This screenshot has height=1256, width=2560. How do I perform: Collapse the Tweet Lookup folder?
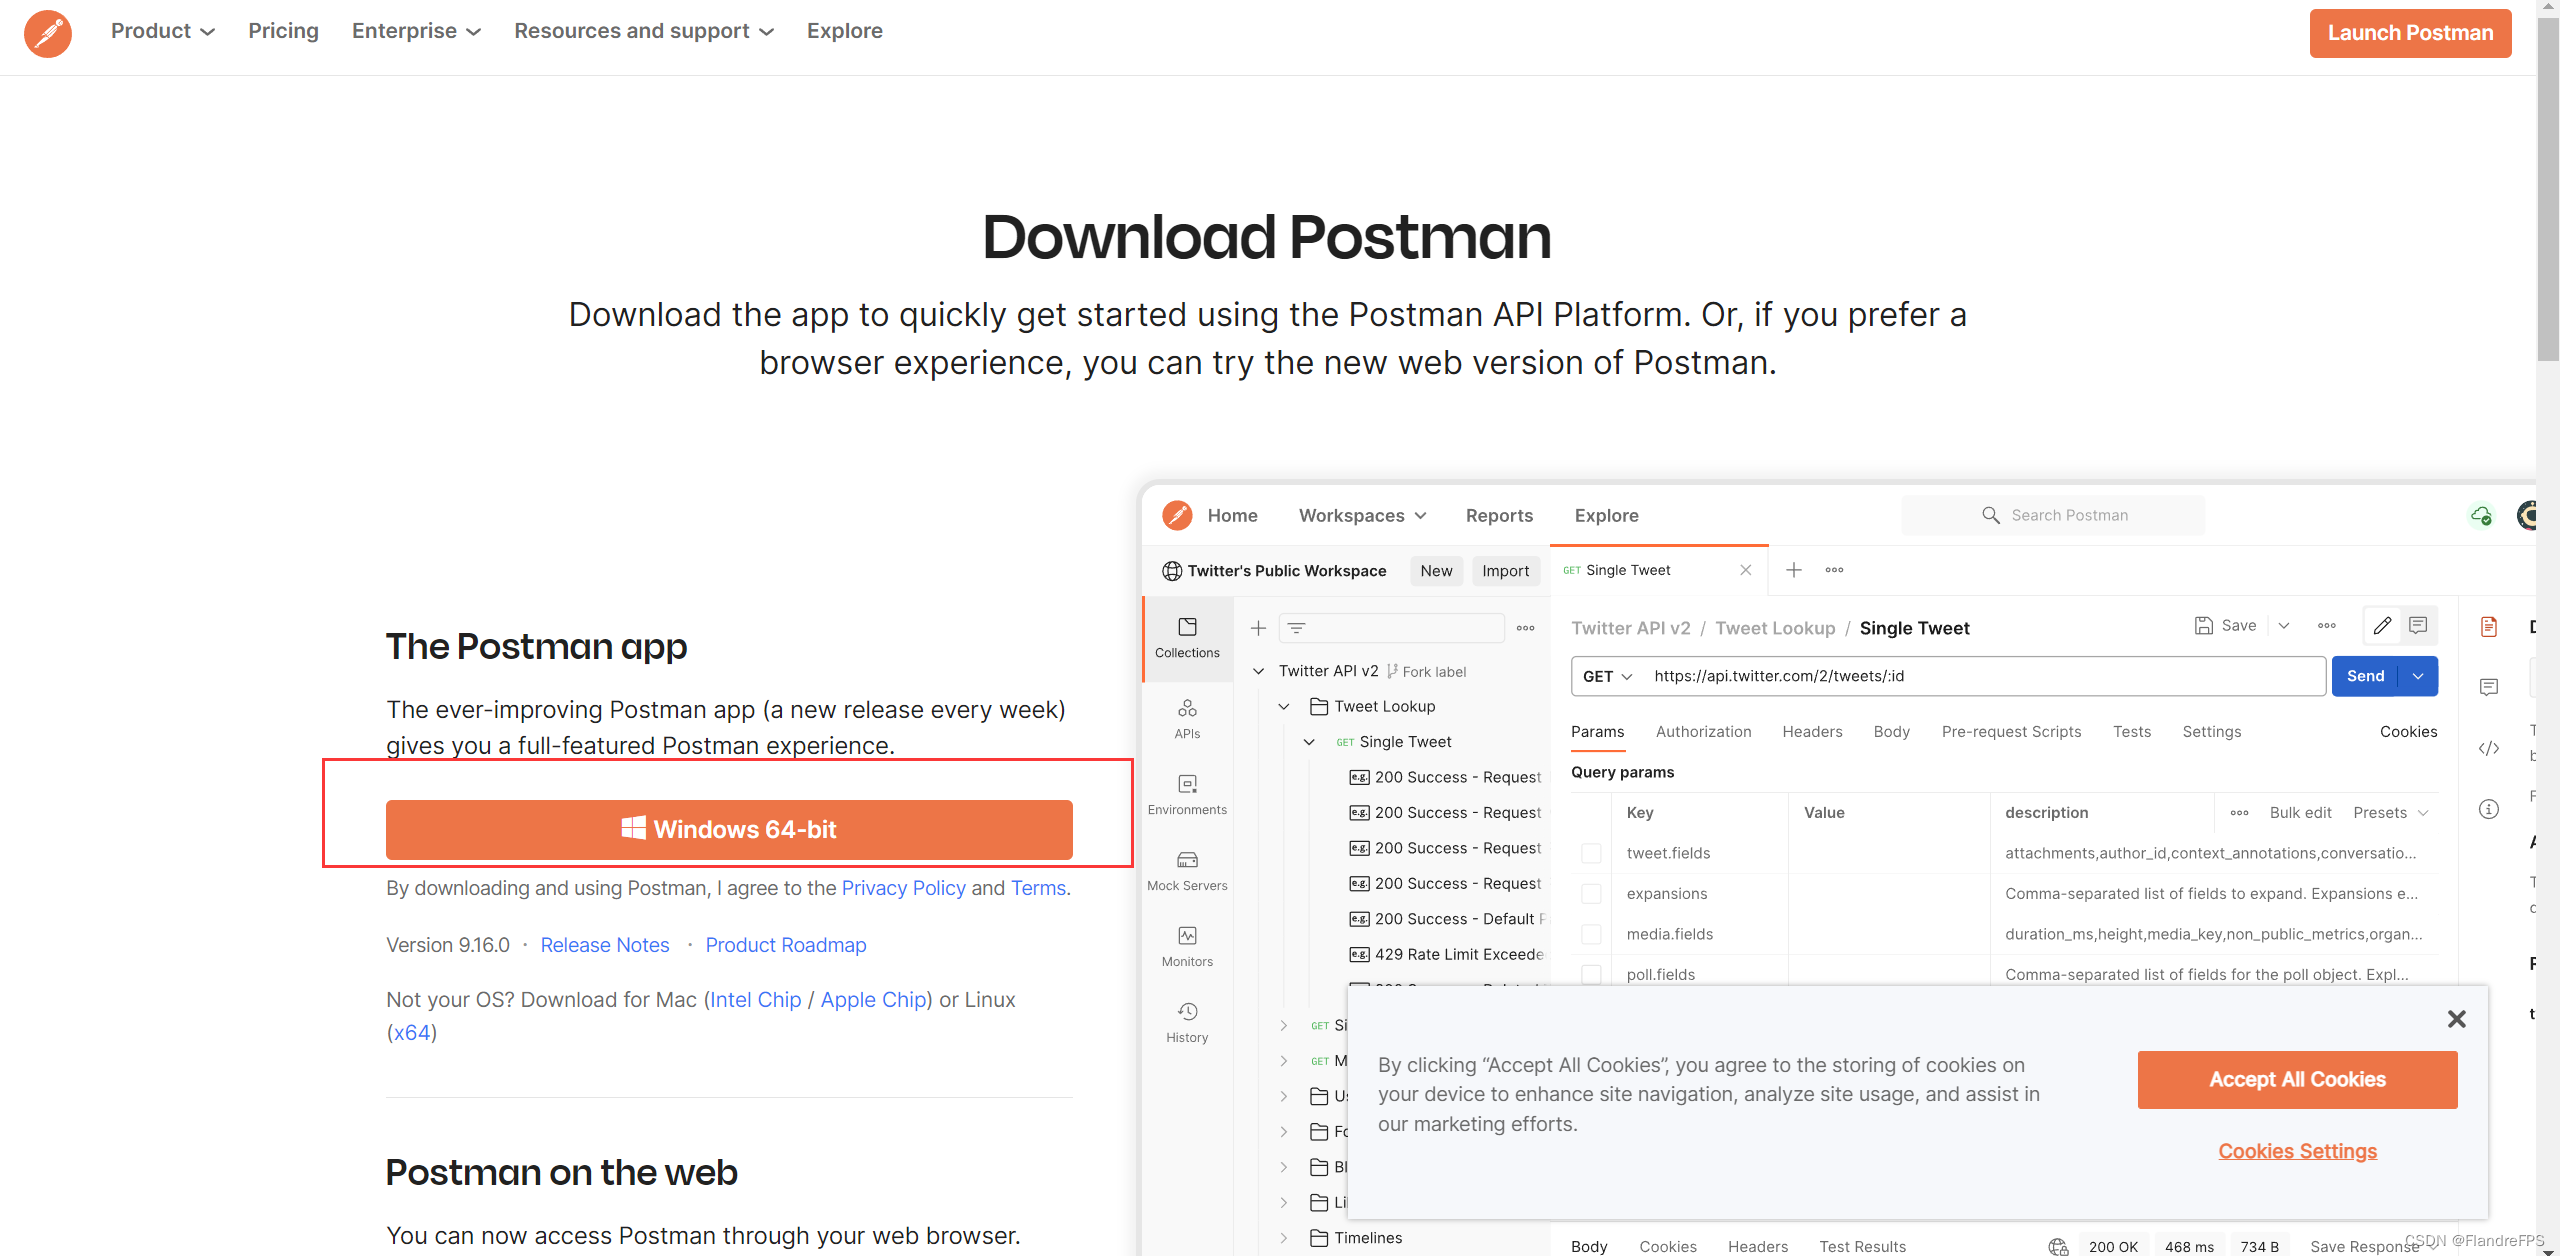coord(1284,706)
